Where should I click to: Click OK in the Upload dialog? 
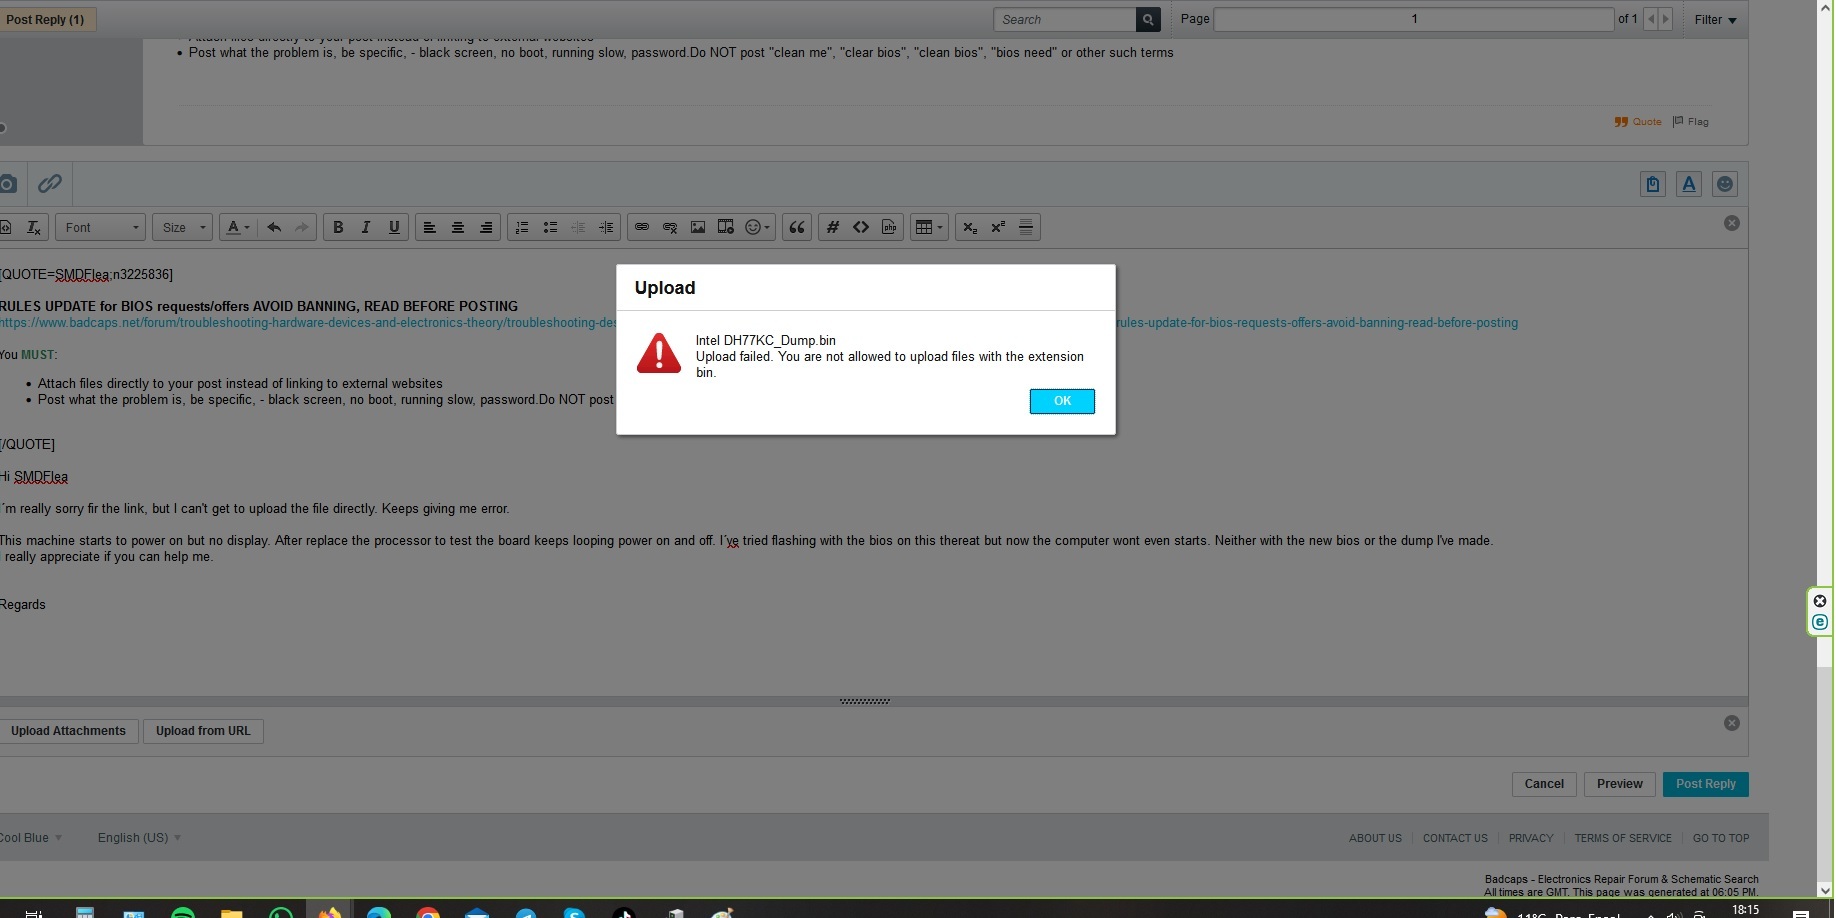[1062, 401]
